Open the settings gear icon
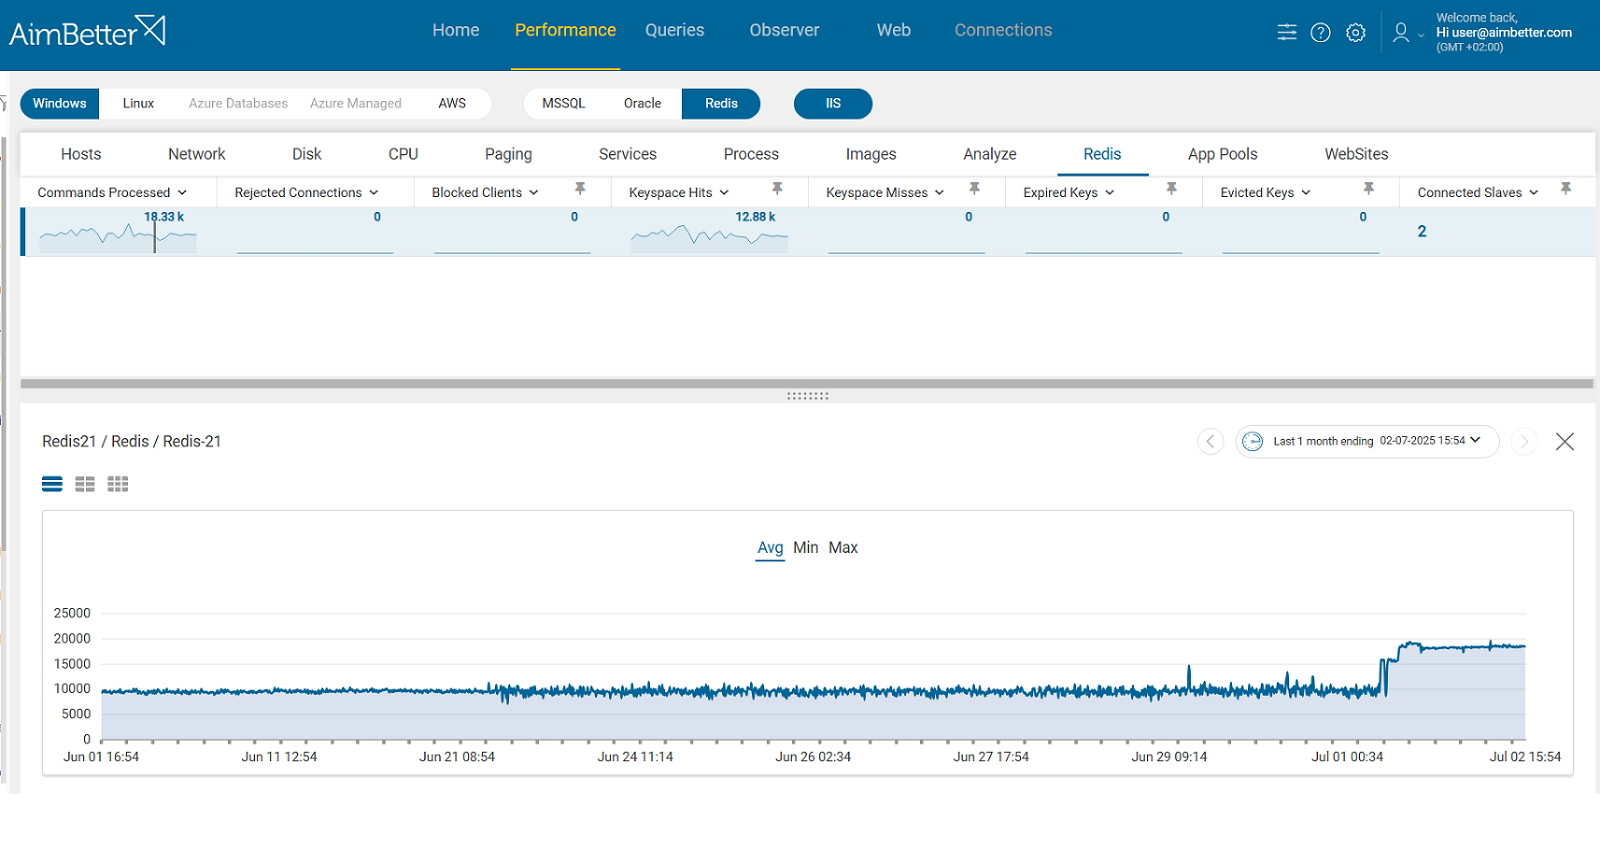 (x=1356, y=33)
